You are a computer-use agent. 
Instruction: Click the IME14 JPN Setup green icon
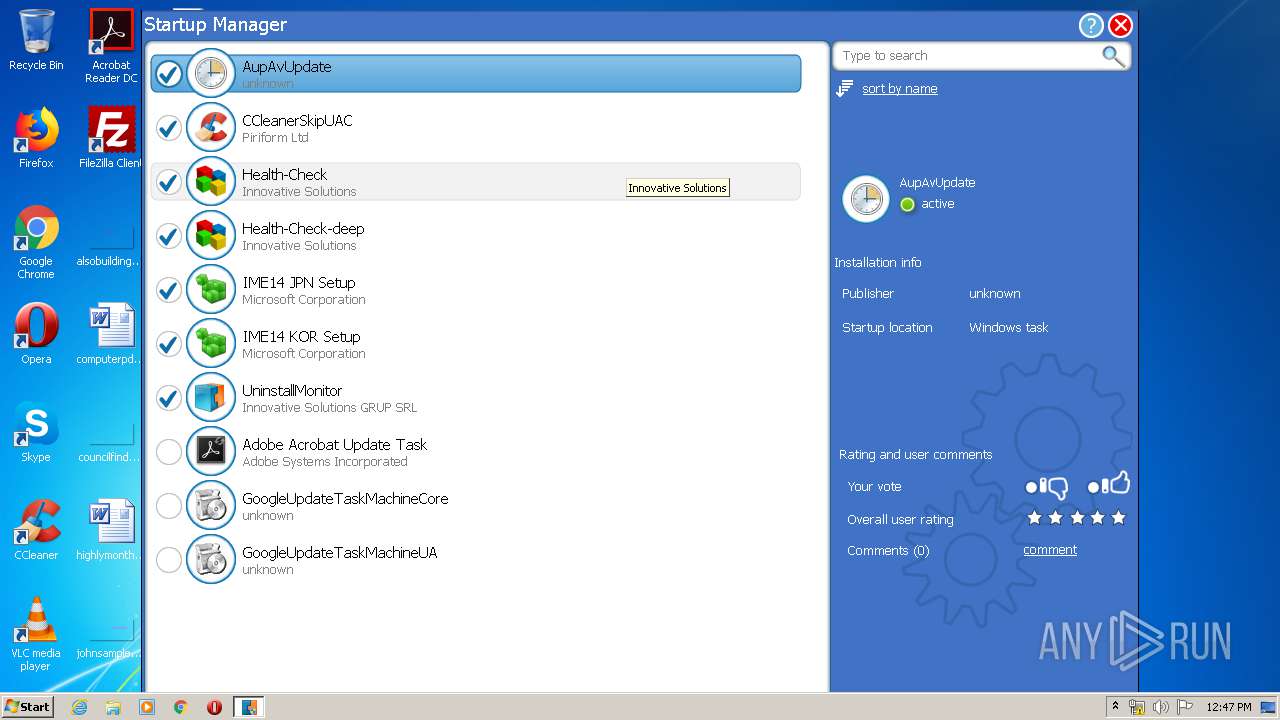coord(211,289)
